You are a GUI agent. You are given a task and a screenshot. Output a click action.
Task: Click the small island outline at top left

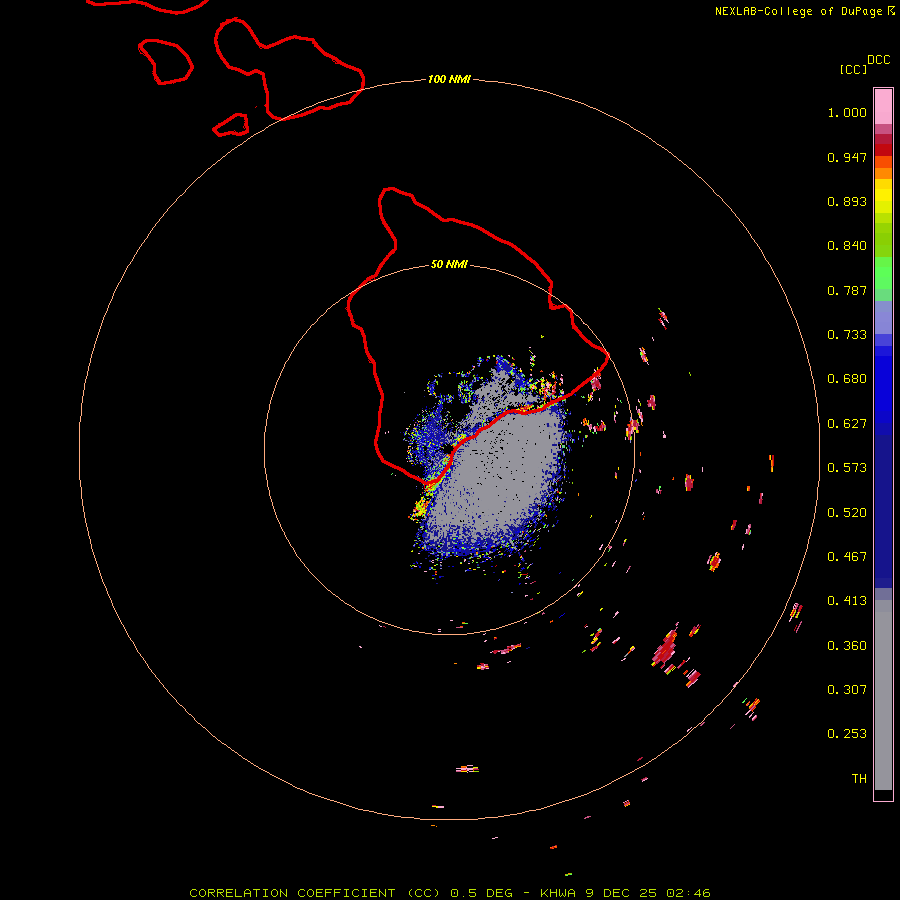click(165, 61)
